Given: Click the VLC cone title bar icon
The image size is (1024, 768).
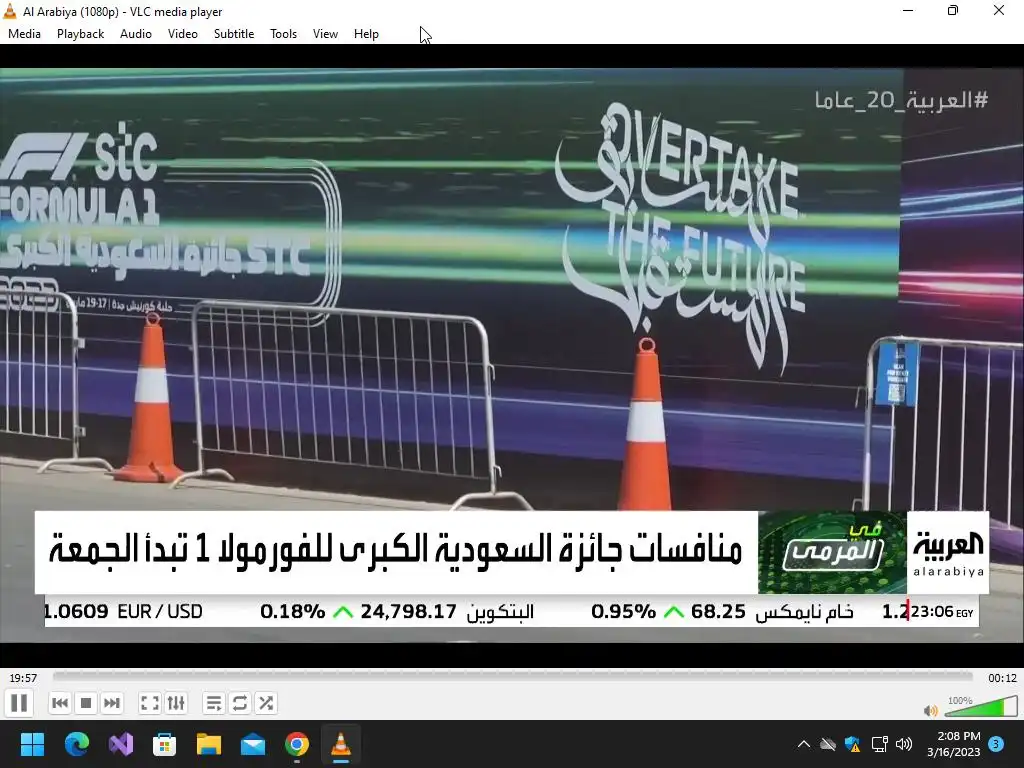Looking at the screenshot, I should (10, 11).
